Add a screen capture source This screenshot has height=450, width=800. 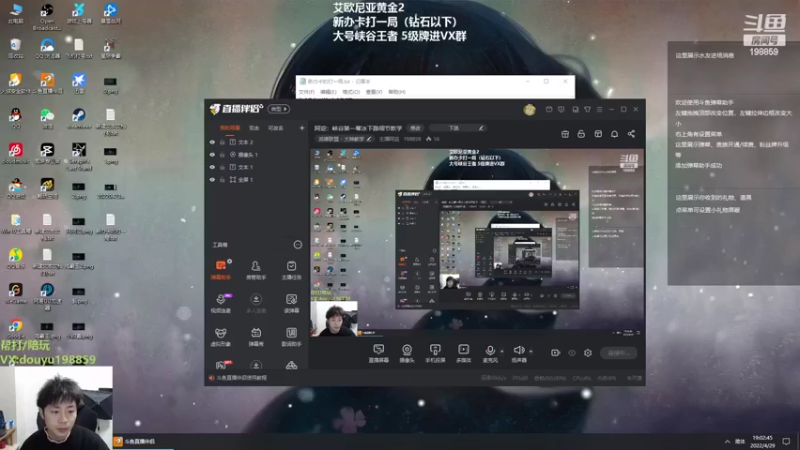coord(379,353)
